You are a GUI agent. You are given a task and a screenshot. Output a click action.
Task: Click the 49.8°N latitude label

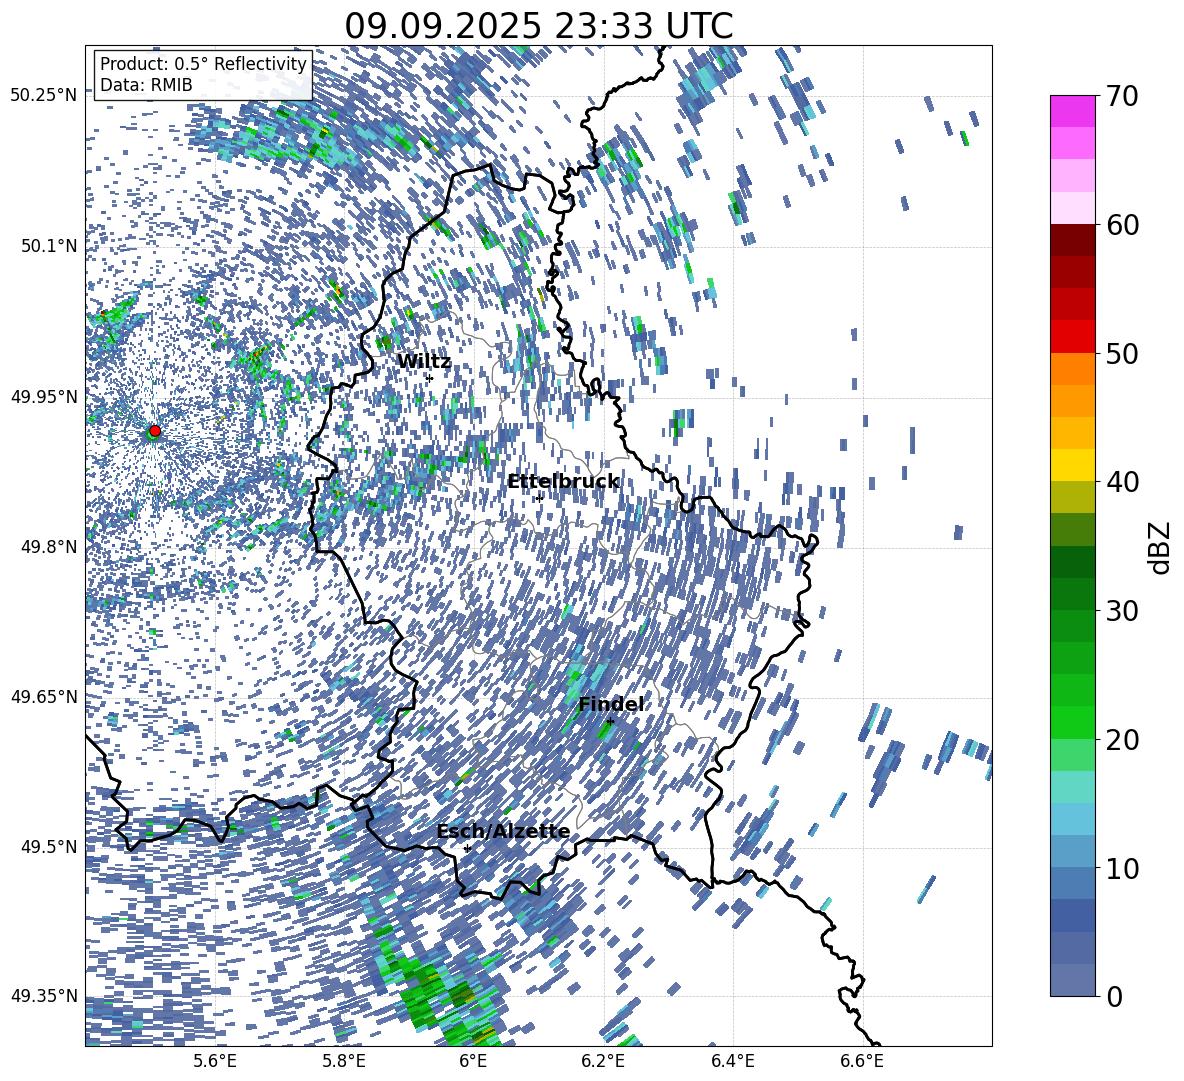48,546
